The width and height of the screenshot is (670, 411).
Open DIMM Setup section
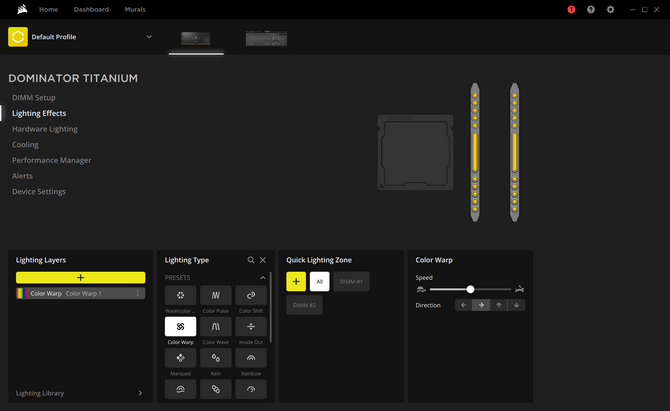click(34, 97)
